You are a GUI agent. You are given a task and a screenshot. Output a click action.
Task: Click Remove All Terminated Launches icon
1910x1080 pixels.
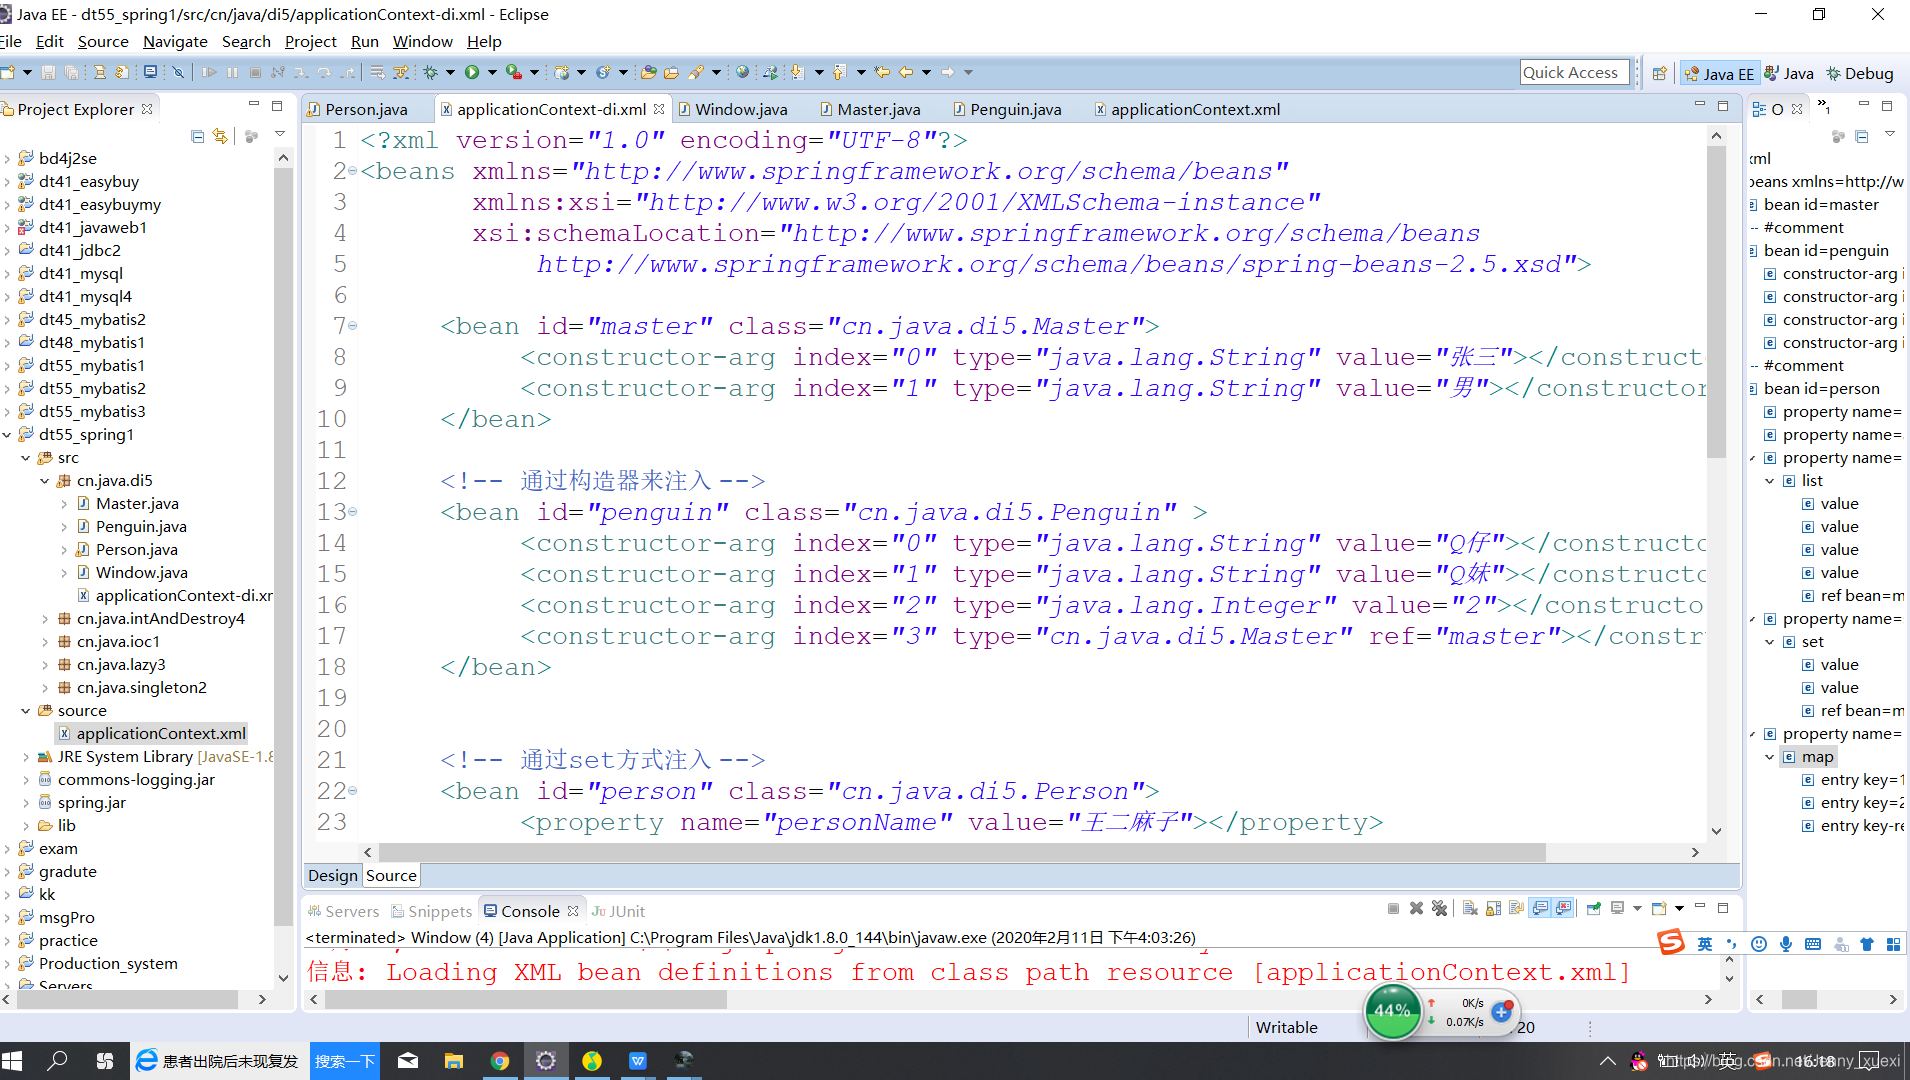click(1439, 908)
